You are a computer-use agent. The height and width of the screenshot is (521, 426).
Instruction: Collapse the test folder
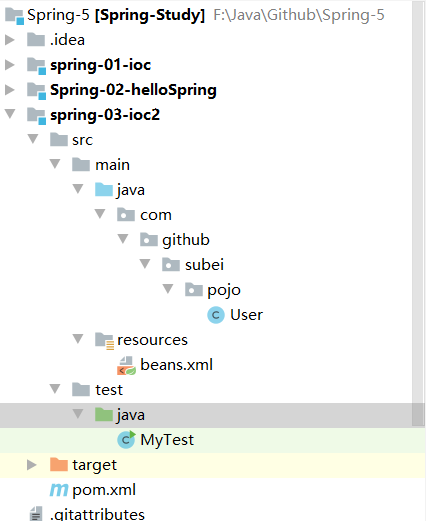(x=55, y=389)
